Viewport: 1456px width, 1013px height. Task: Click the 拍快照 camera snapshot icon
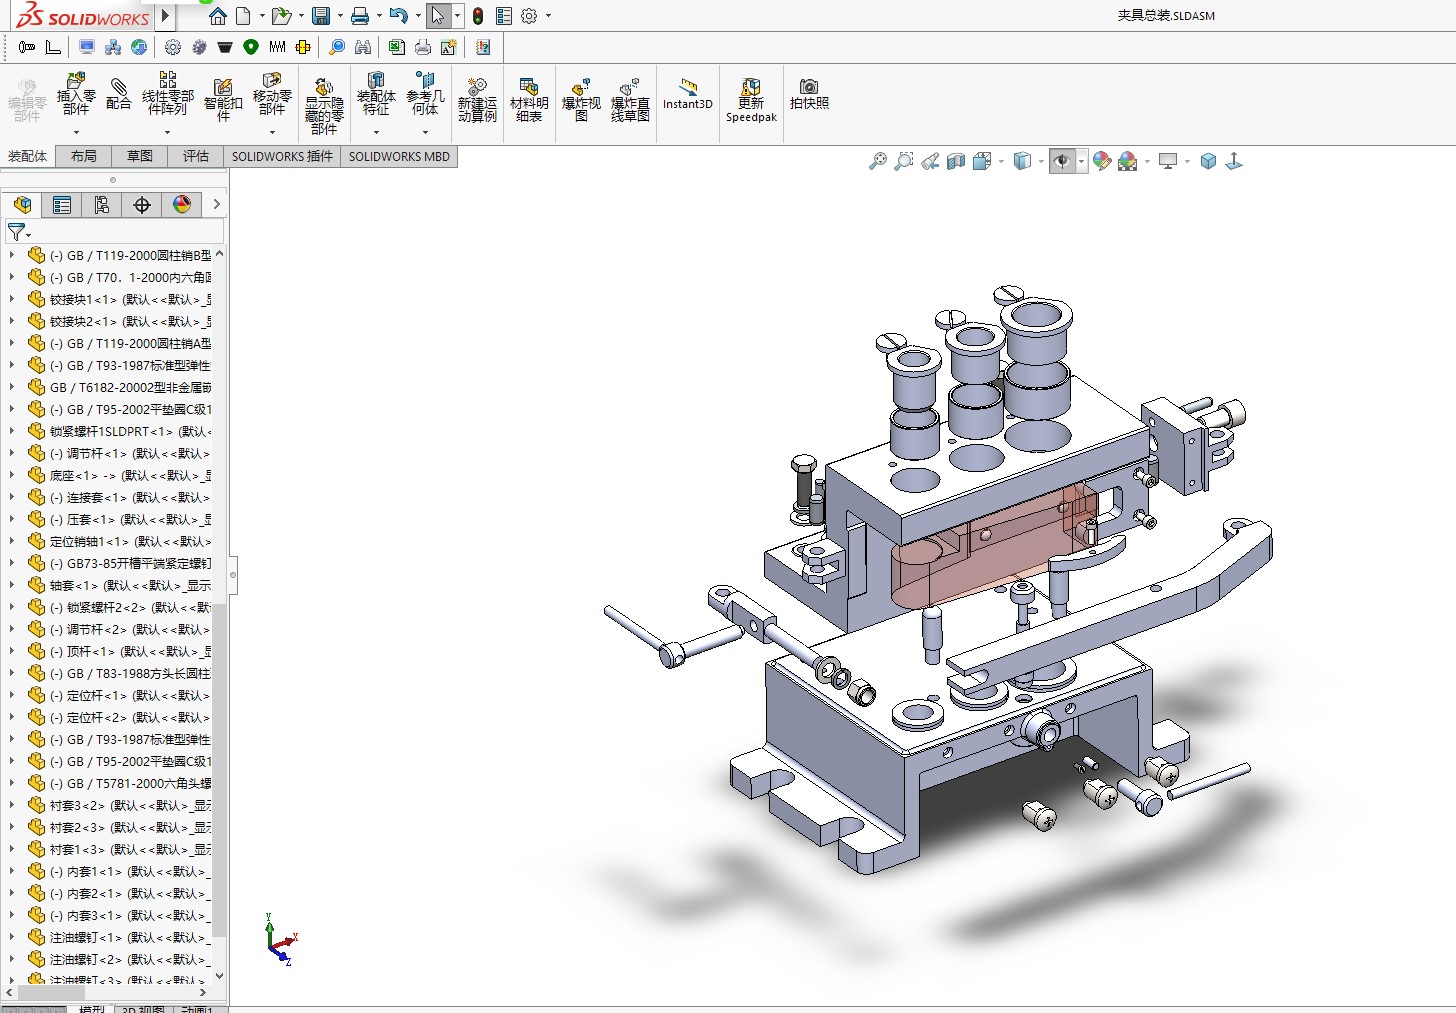tap(809, 94)
